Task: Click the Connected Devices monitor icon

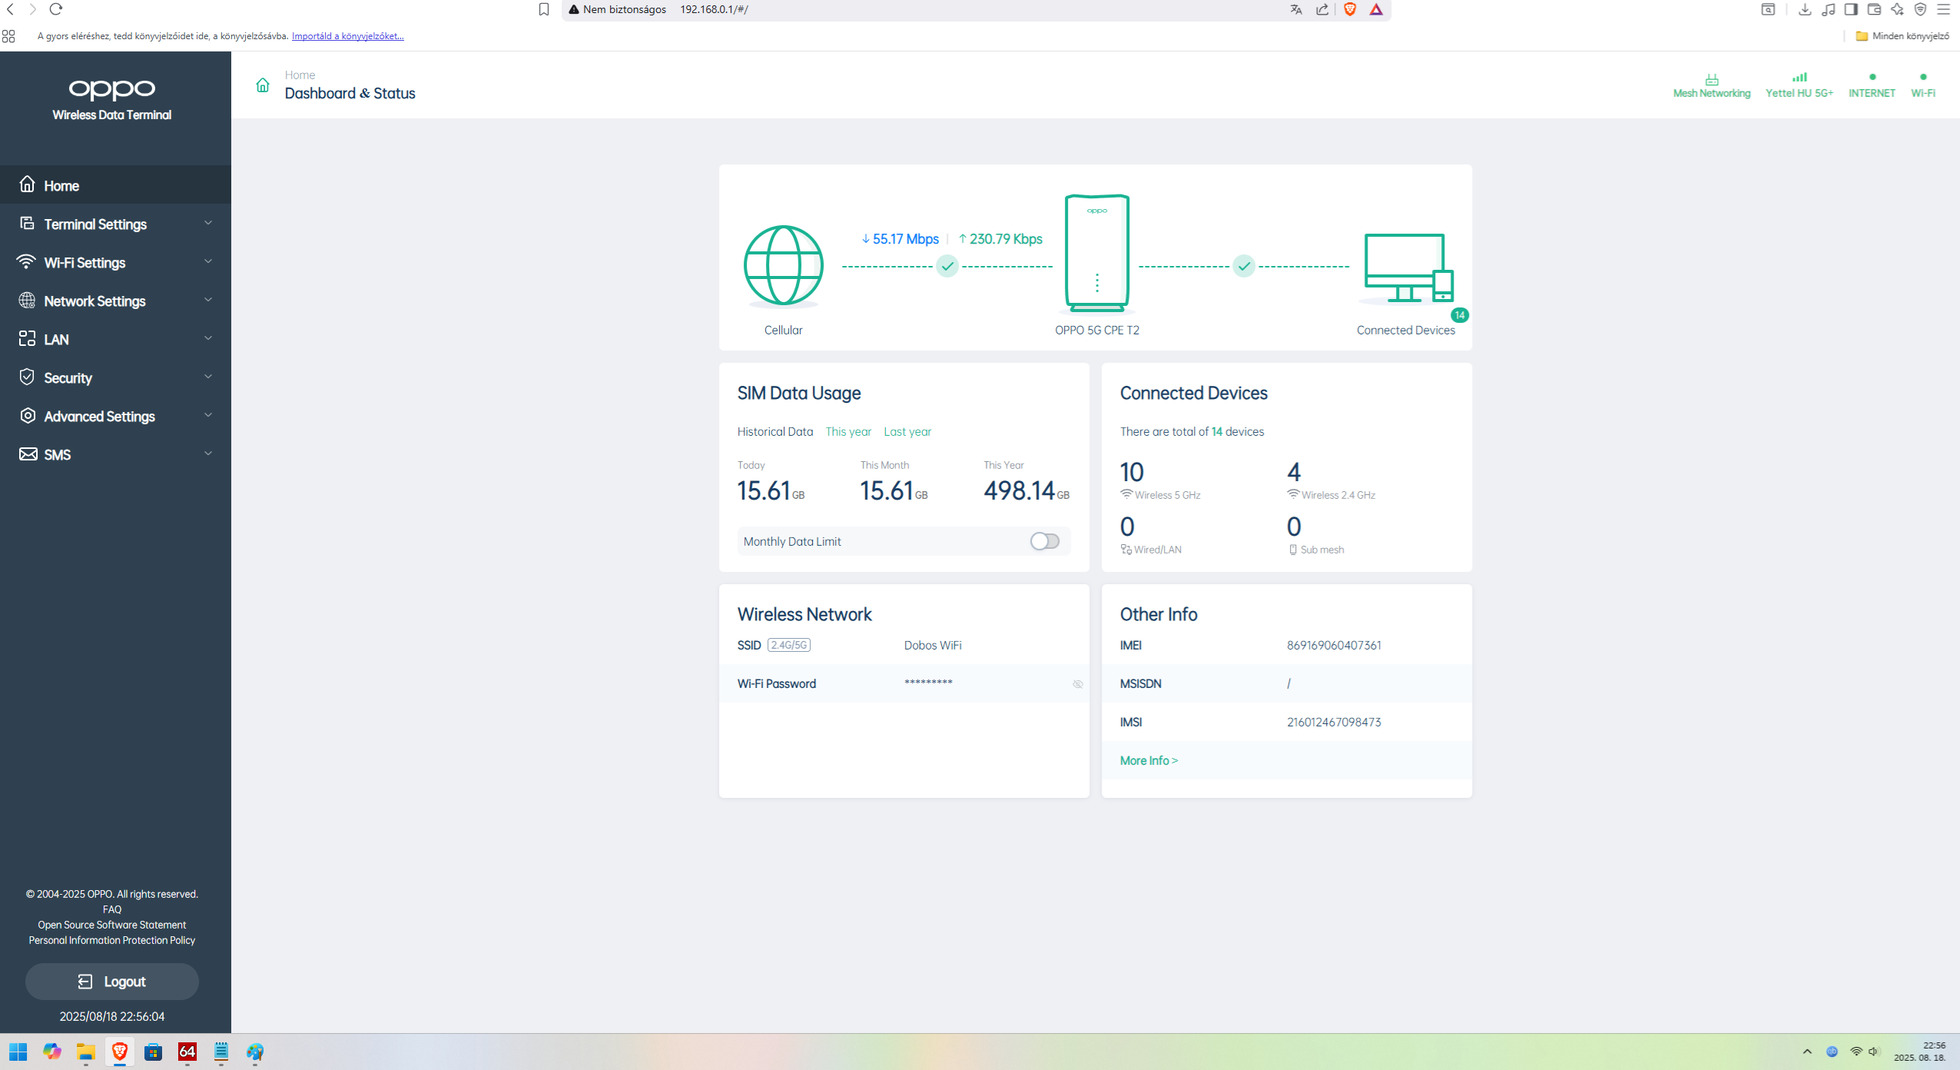Action: pyautogui.click(x=1408, y=268)
